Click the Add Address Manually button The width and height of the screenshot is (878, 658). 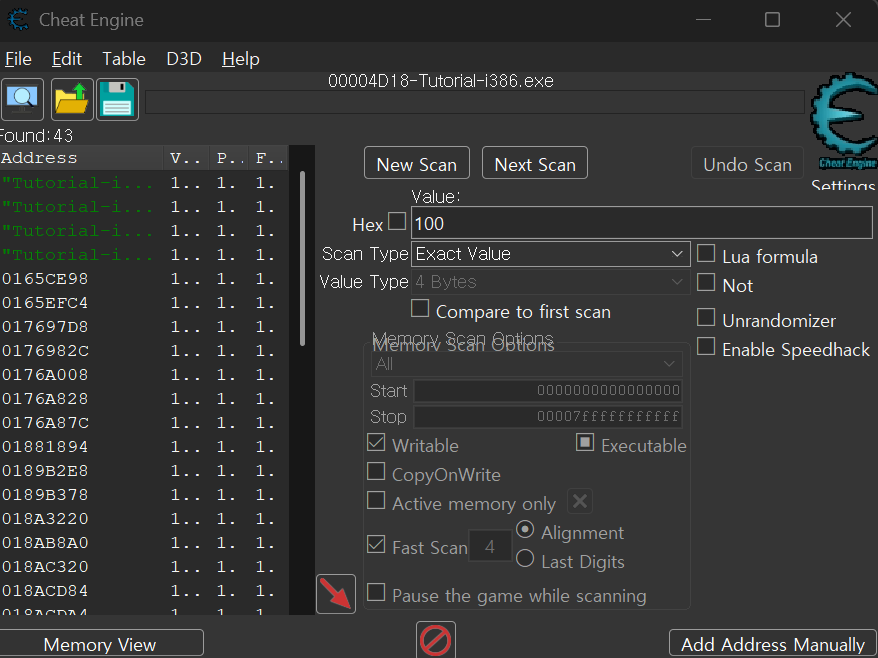pos(772,644)
